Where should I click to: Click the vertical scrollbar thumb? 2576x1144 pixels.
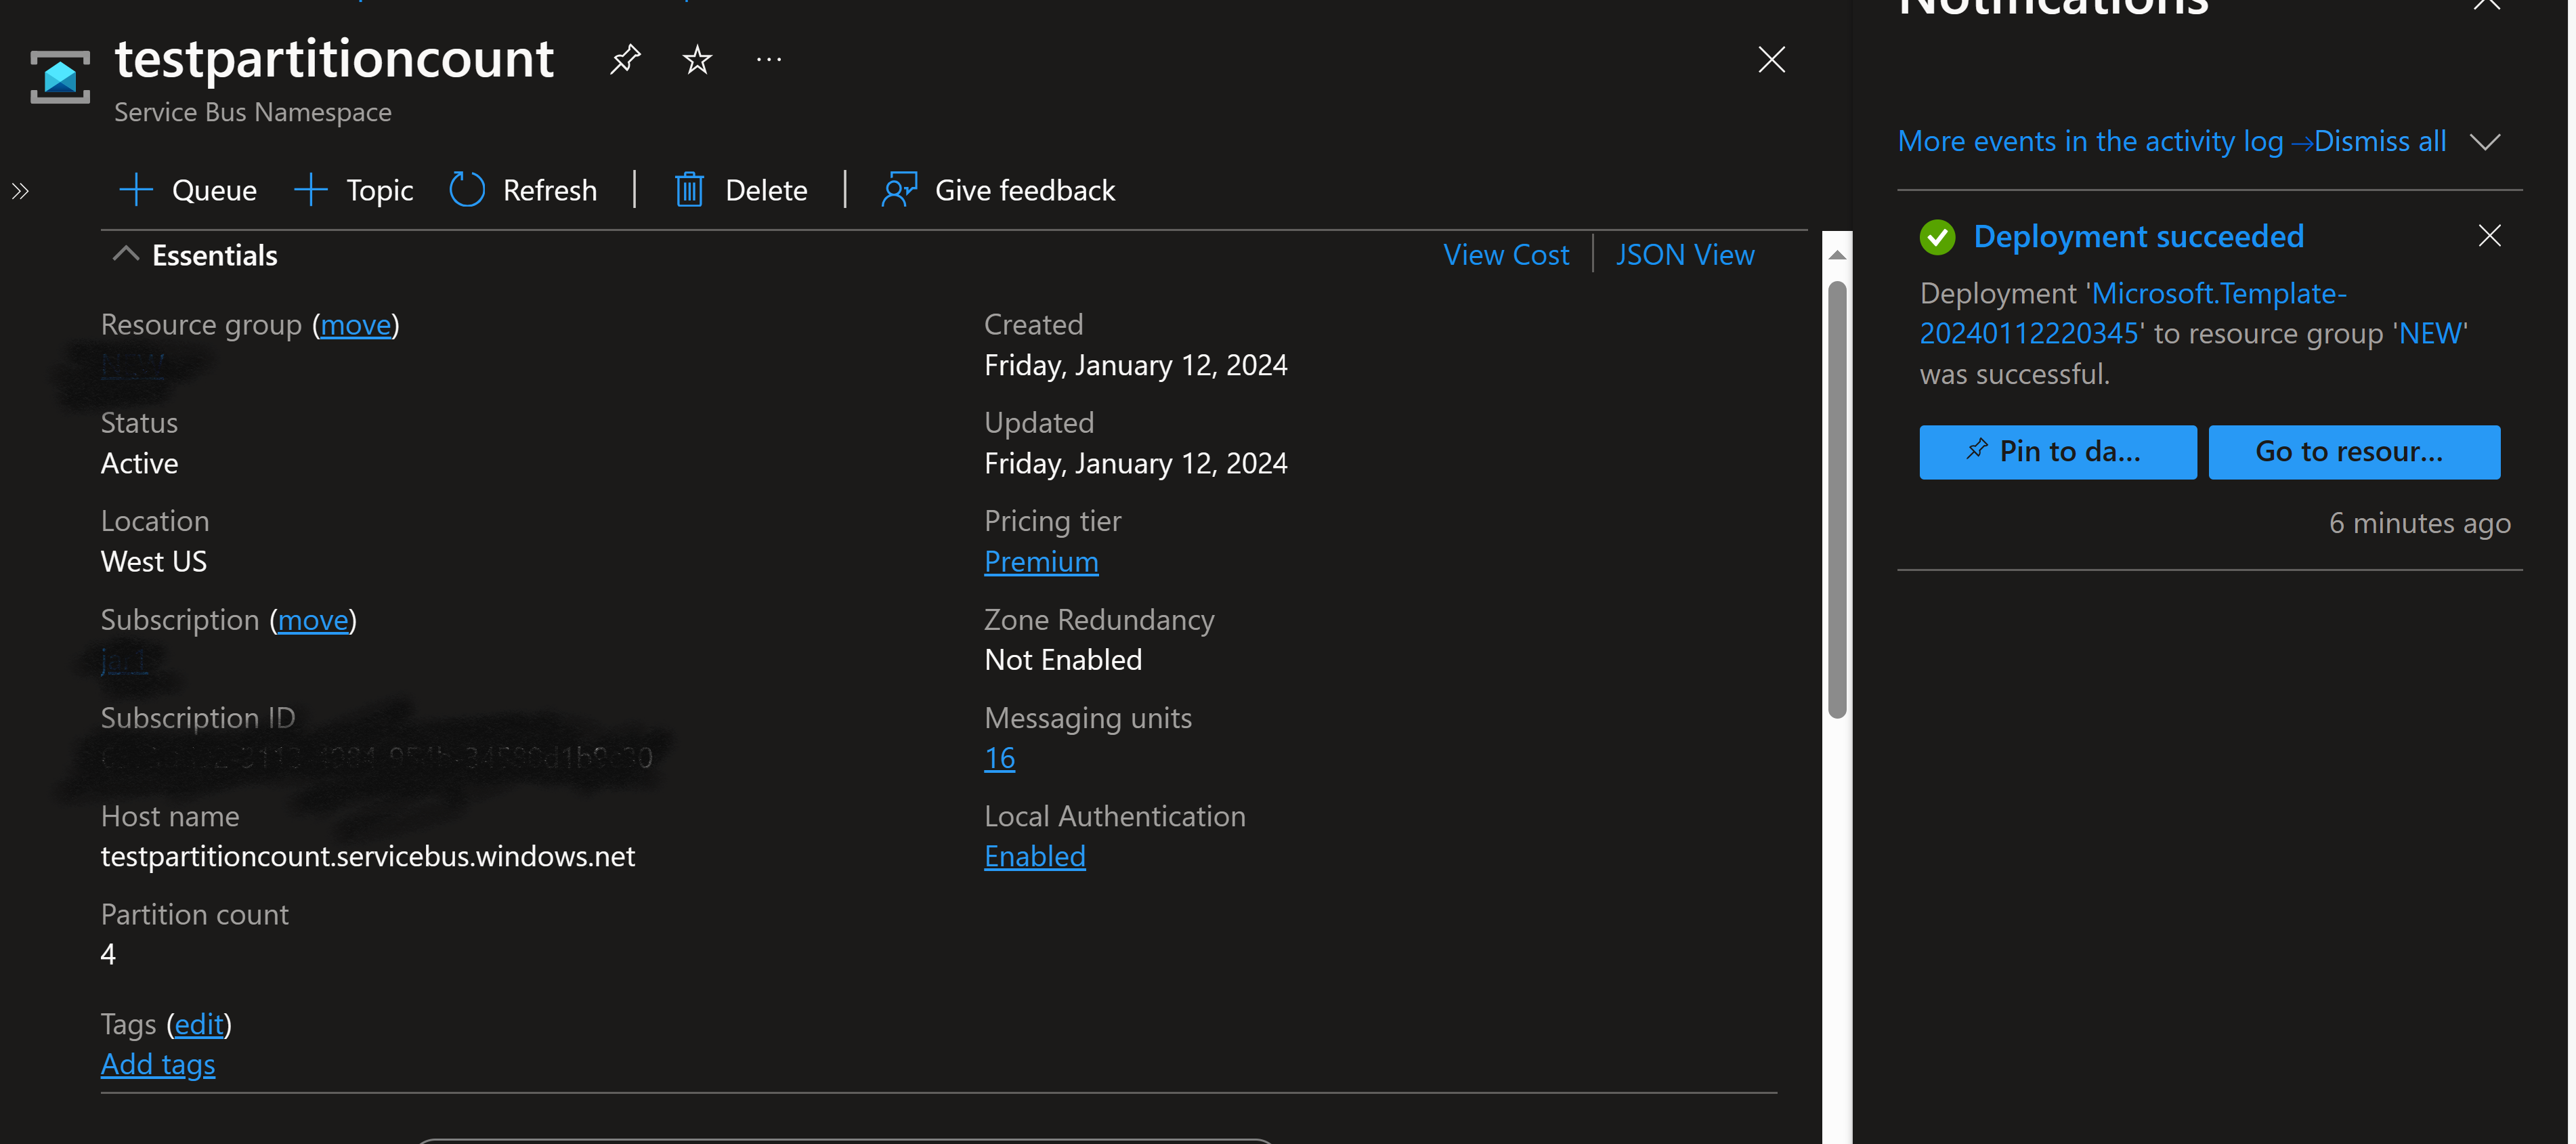(1837, 500)
